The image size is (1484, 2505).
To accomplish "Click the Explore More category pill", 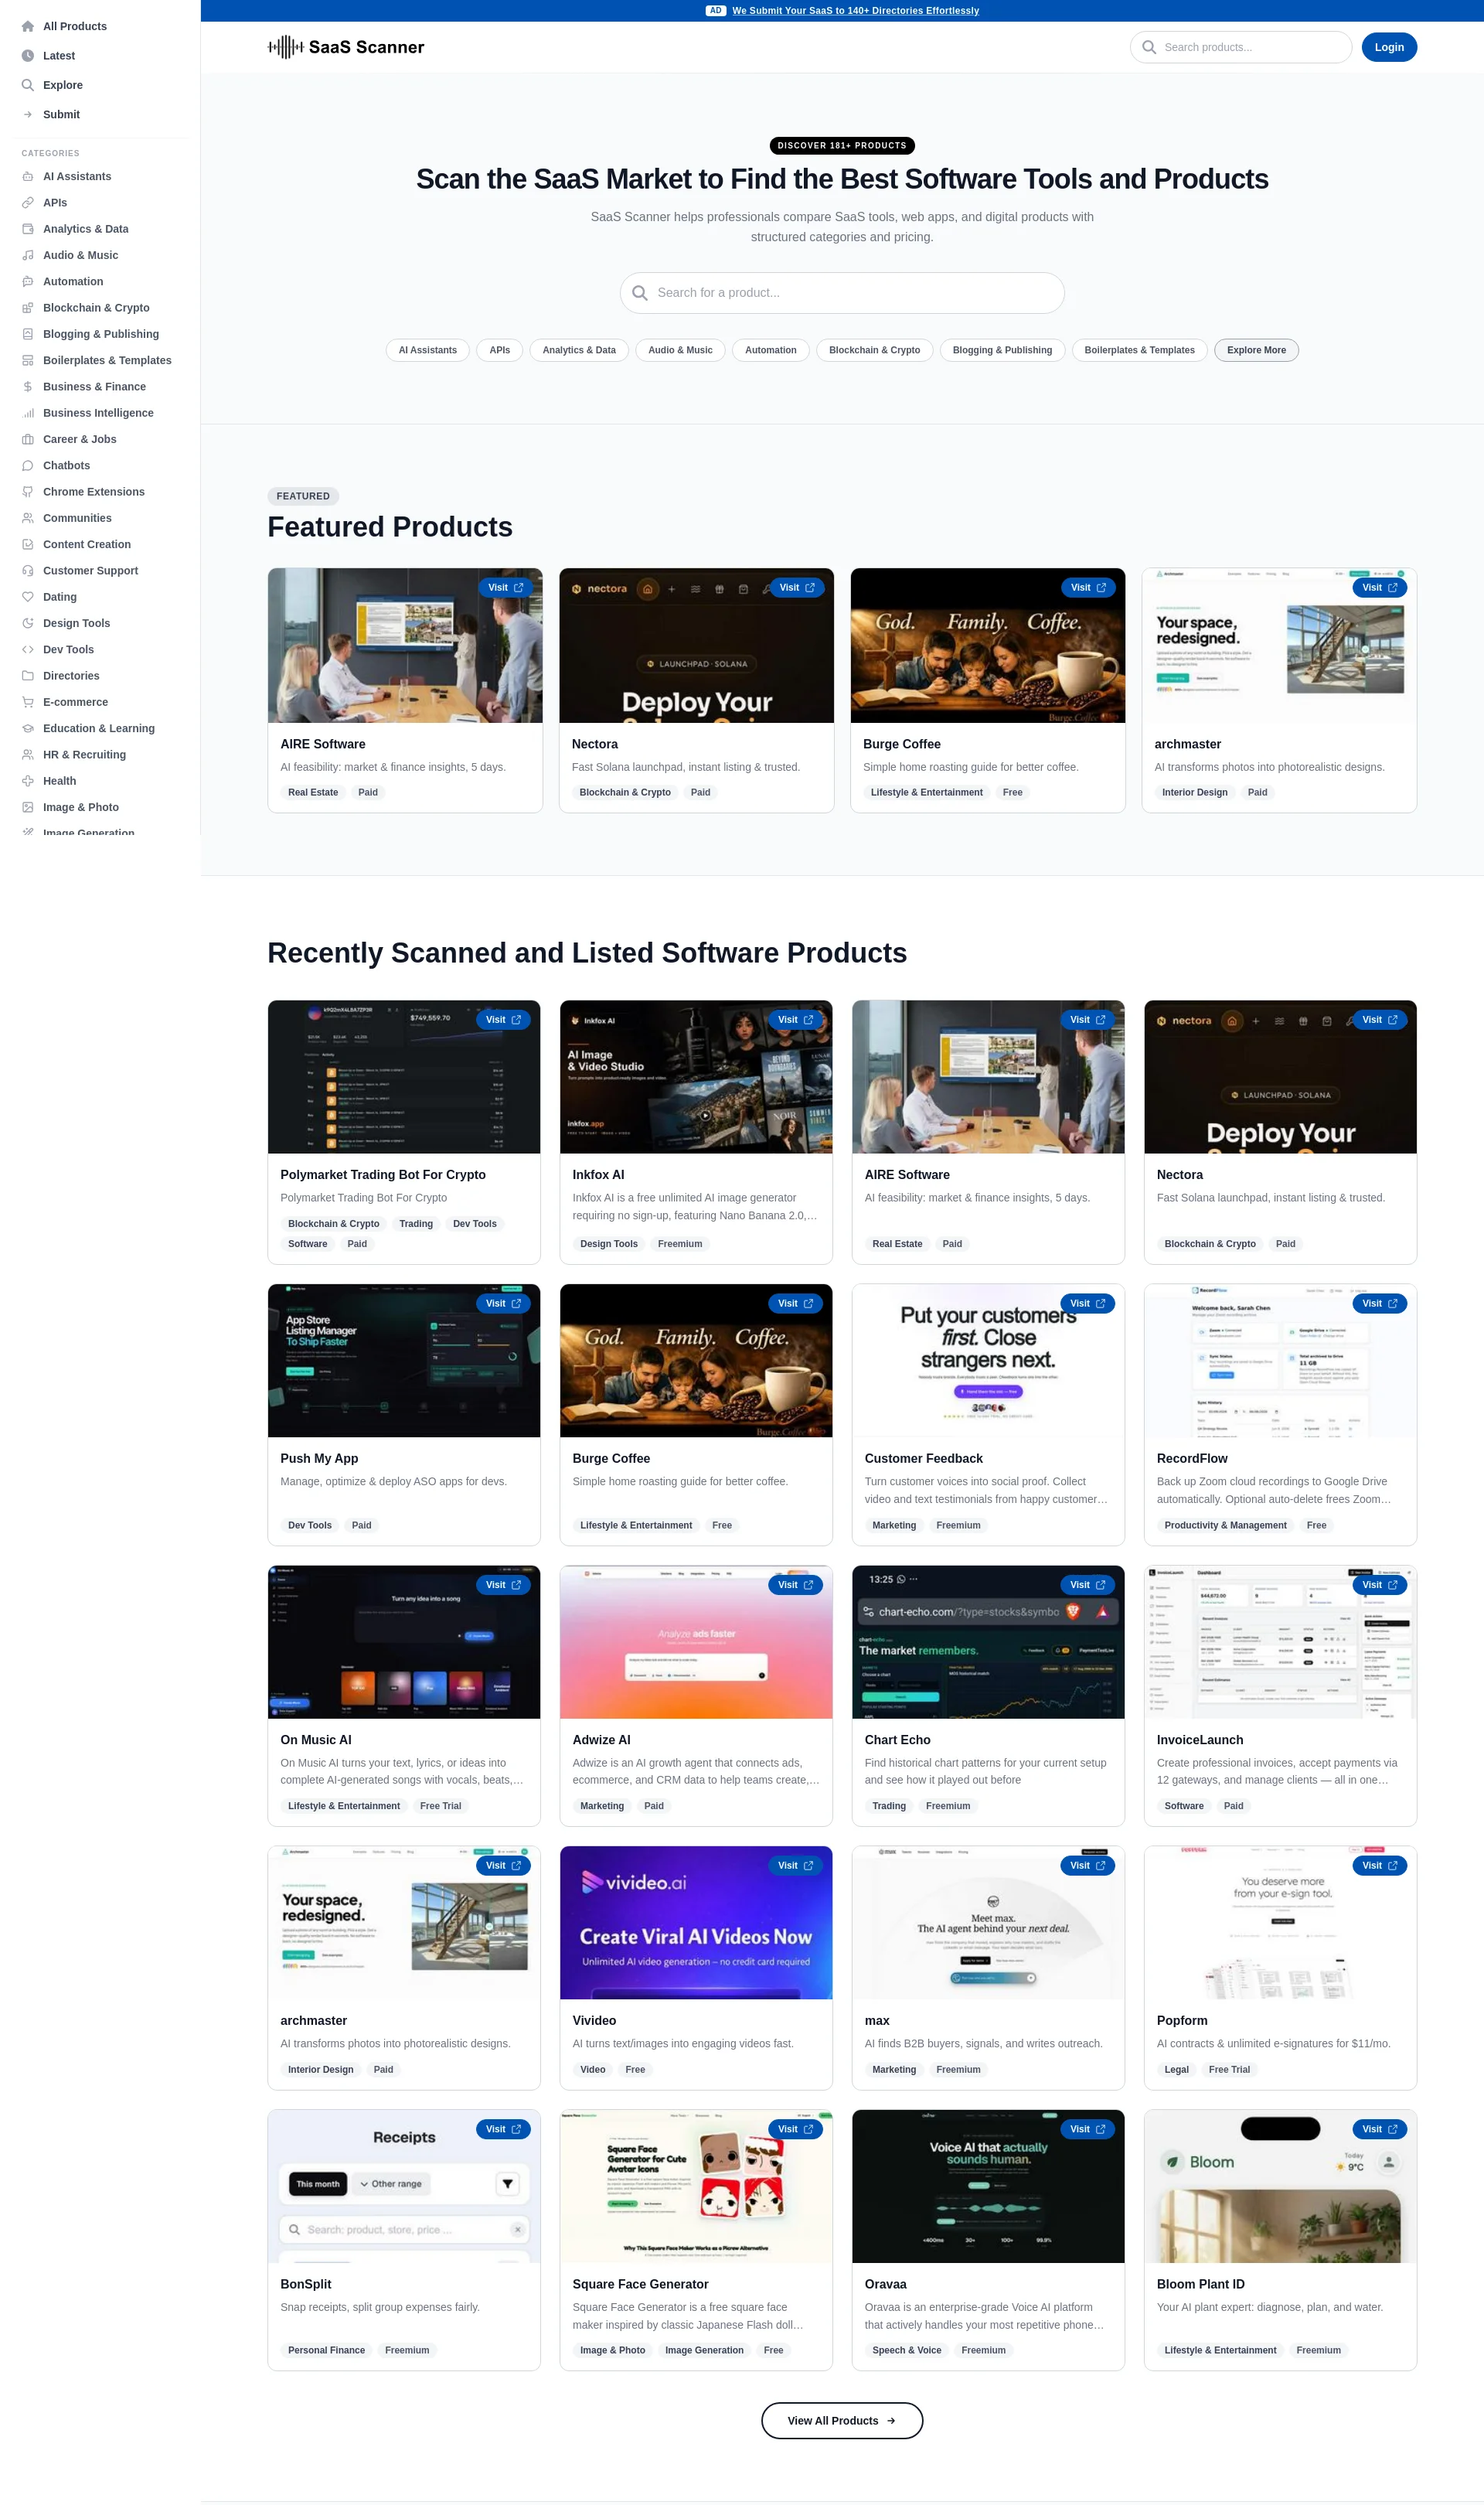I will pos(1256,350).
